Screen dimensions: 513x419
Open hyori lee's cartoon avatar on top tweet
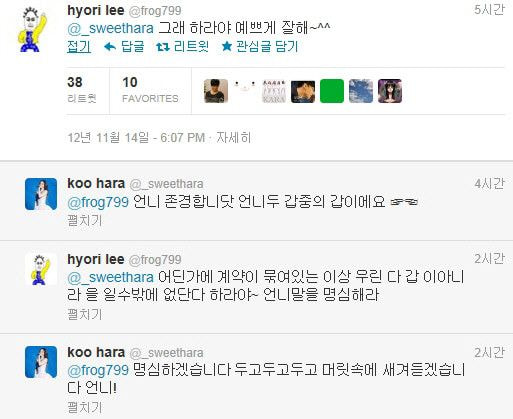32,30
